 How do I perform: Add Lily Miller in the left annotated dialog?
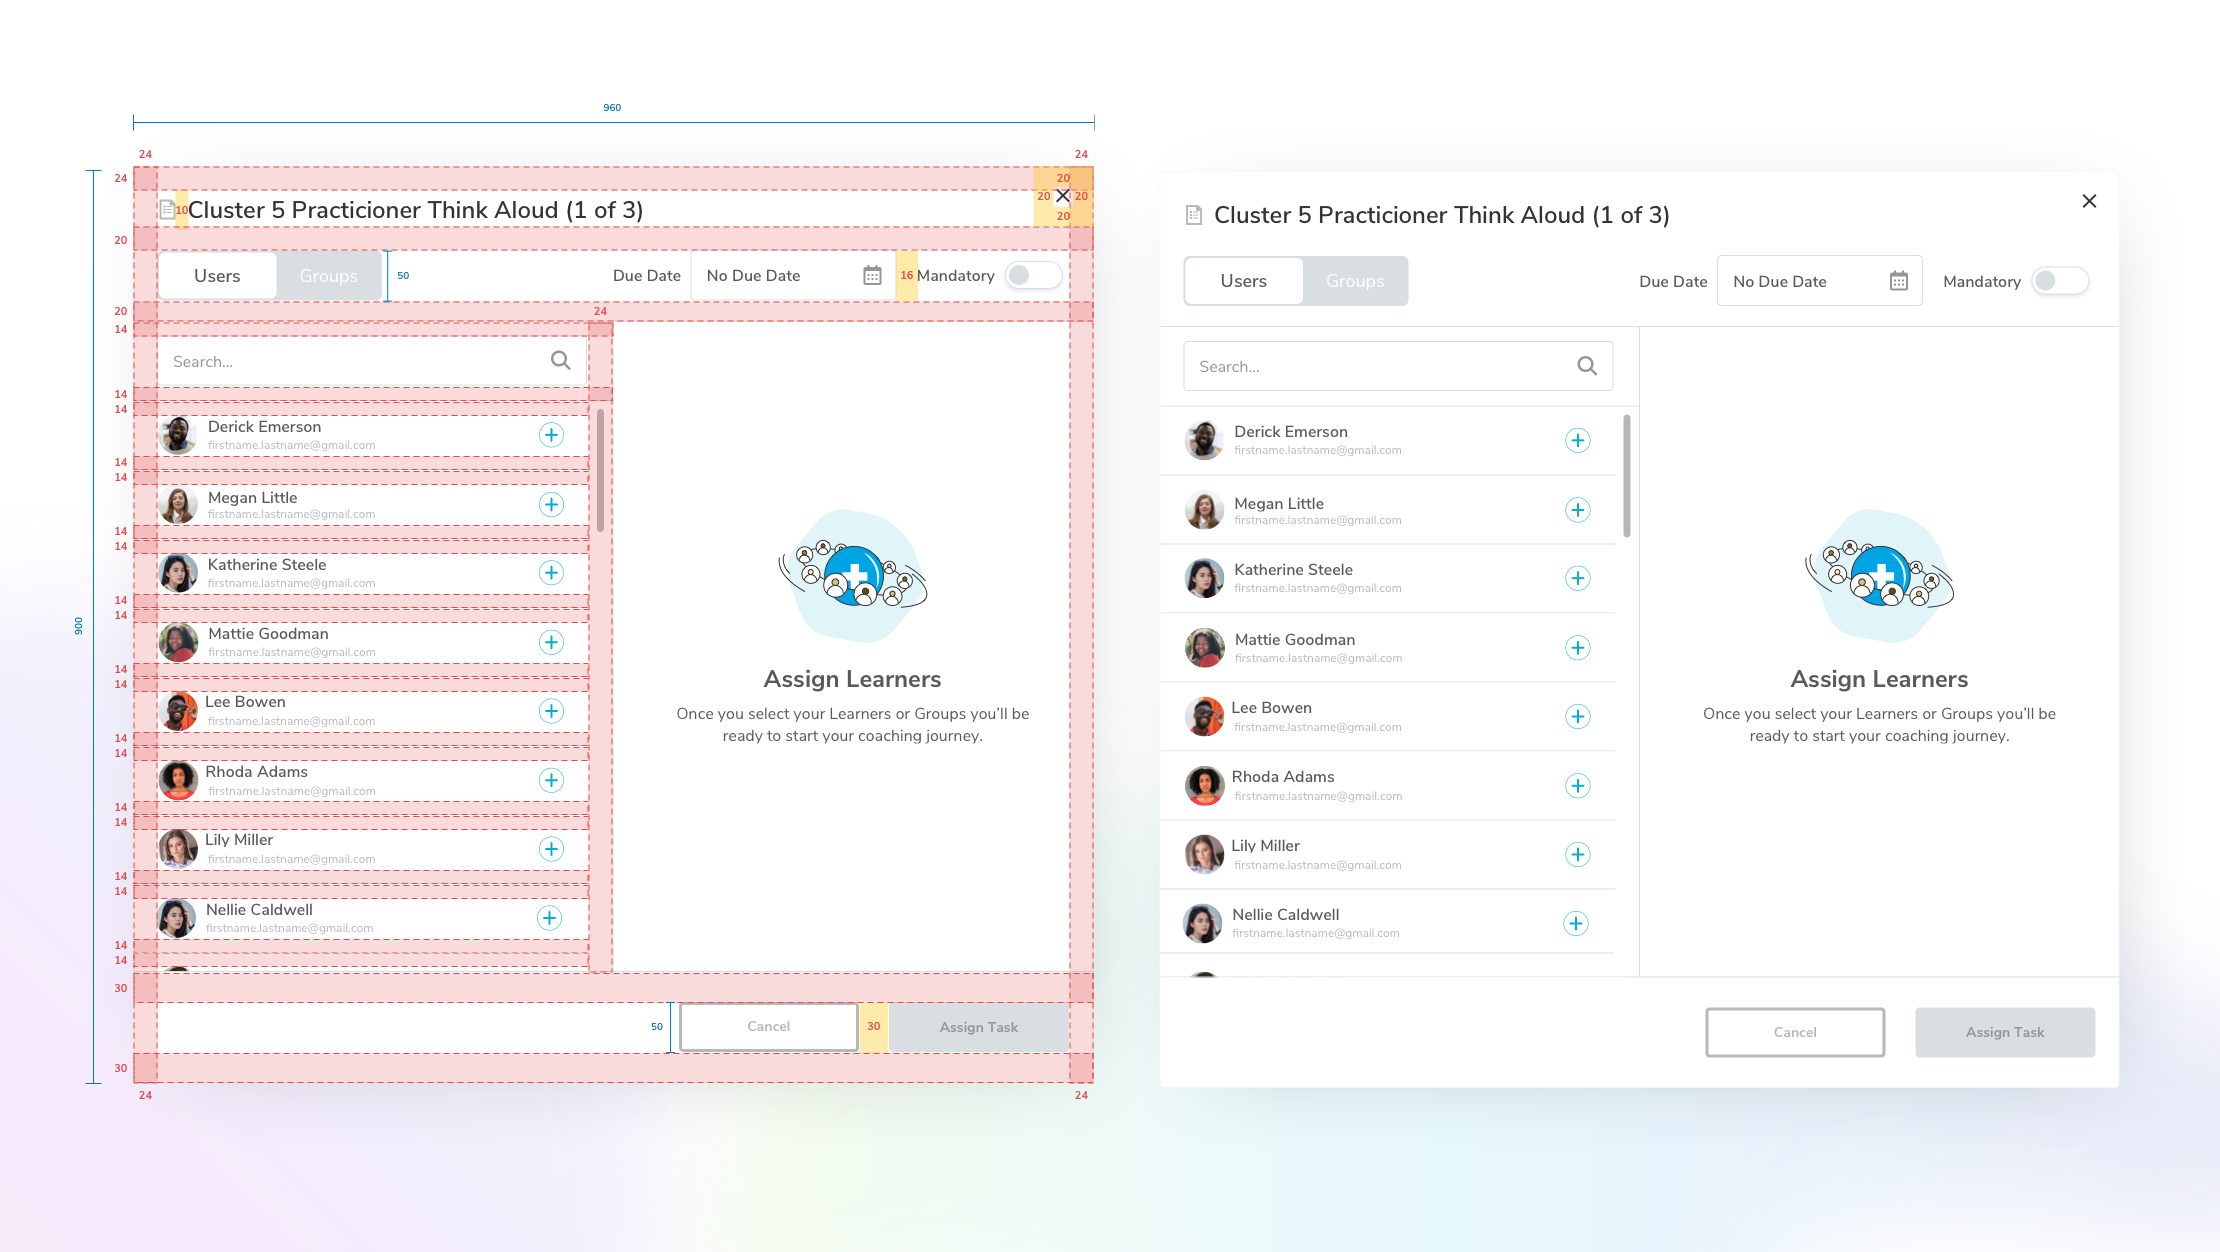[x=551, y=849]
